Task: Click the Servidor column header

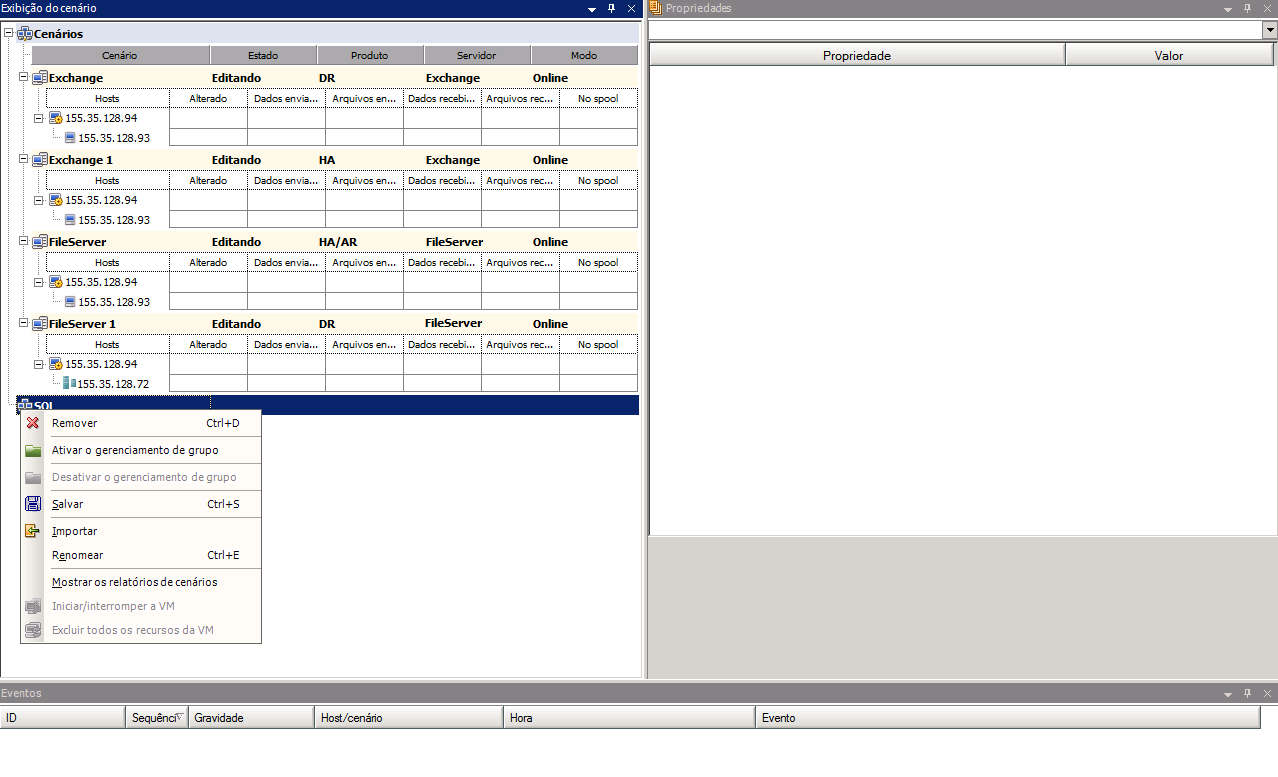Action: [x=477, y=55]
